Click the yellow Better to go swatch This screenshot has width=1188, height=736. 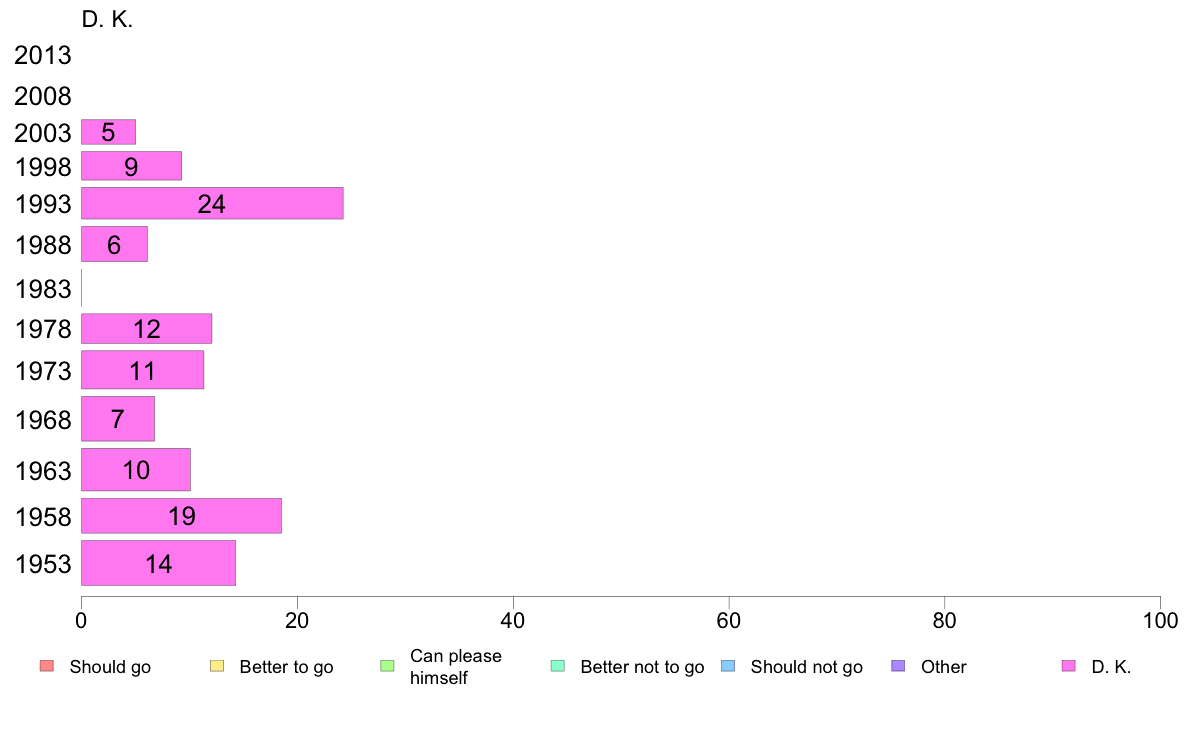(217, 666)
